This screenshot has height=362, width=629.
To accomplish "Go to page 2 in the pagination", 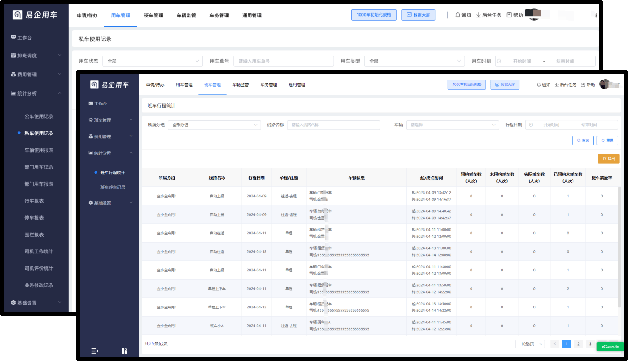I will click(578, 344).
